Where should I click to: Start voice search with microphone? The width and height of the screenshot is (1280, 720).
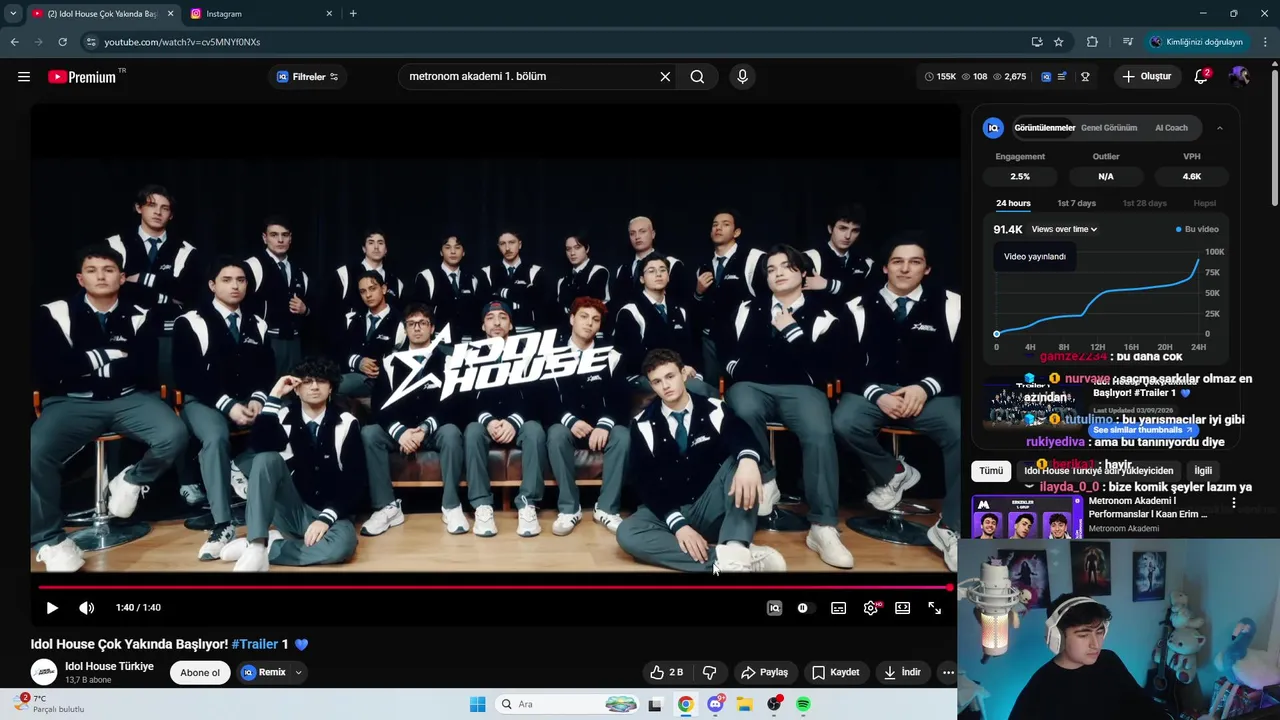click(x=742, y=77)
